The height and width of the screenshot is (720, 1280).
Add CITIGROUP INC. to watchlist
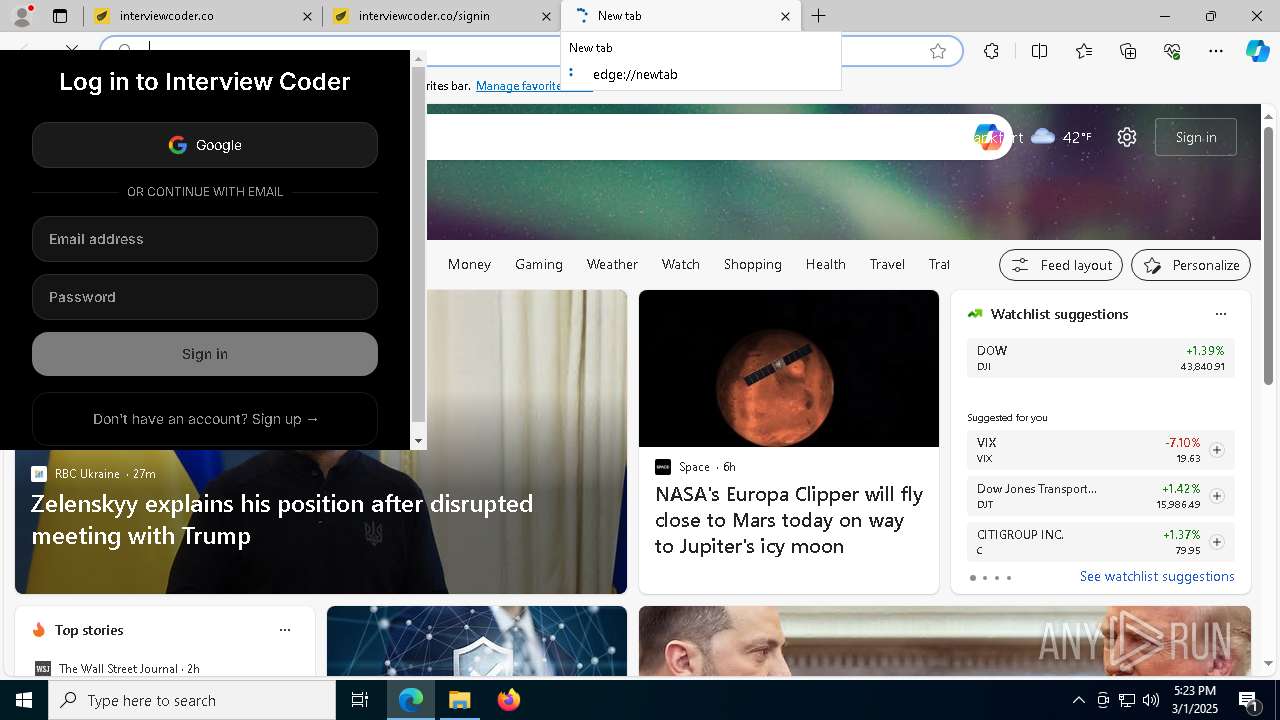1216,542
